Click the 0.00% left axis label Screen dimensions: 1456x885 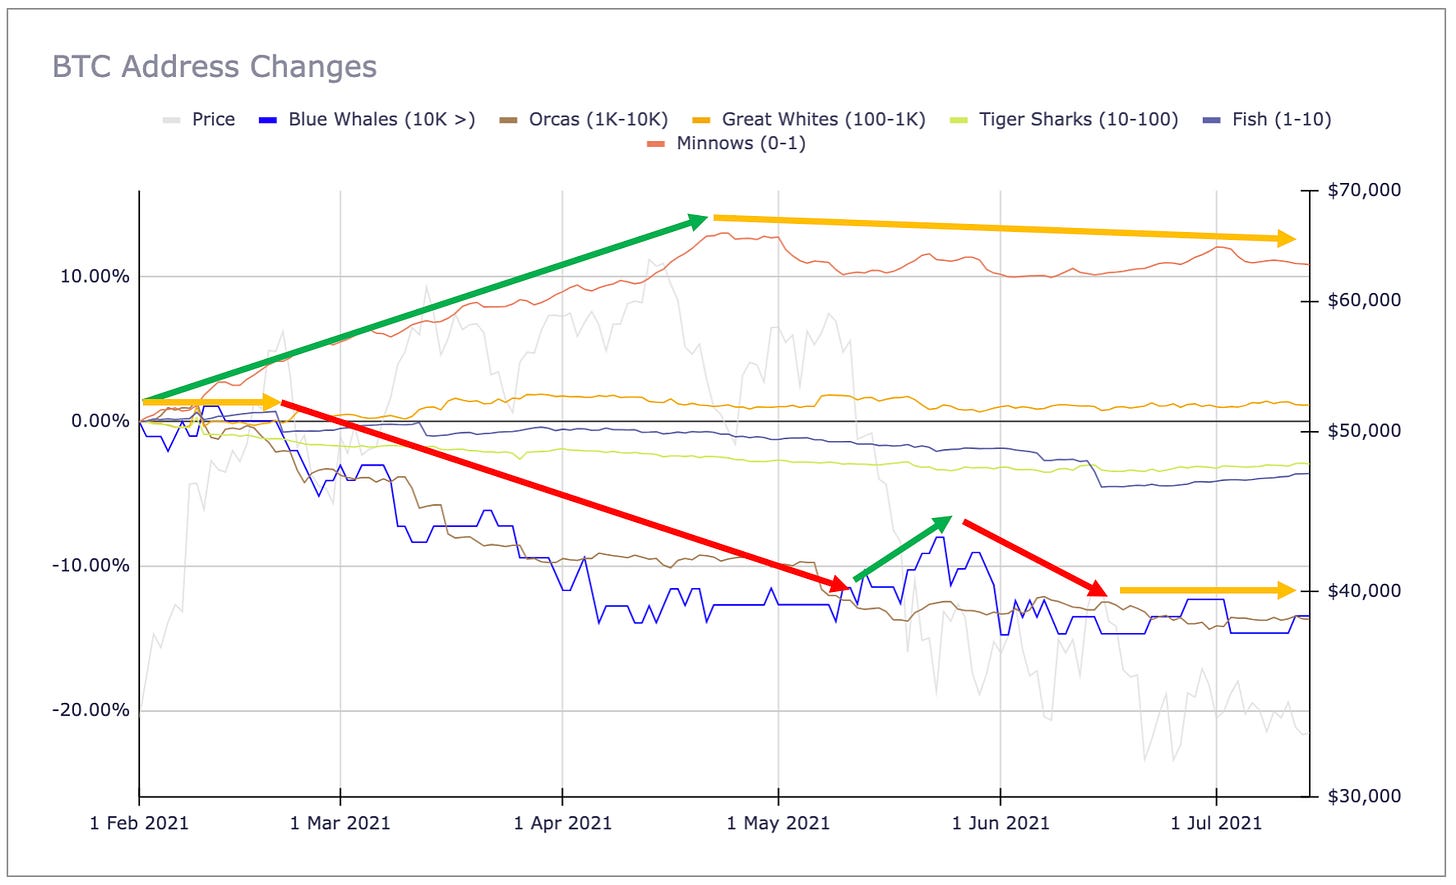[x=100, y=421]
